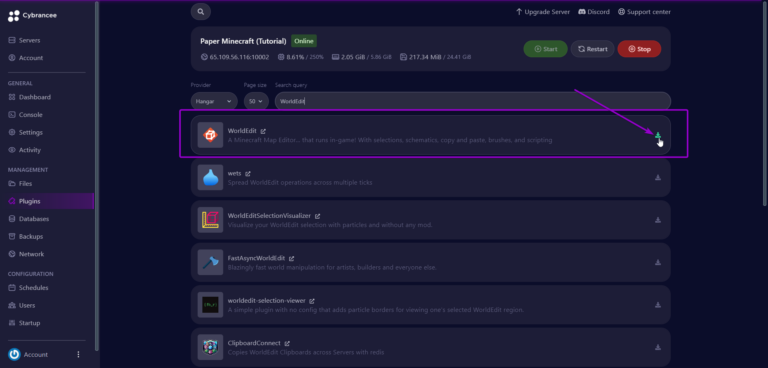Click ClipboardConnect thumbnail
The height and width of the screenshot is (368, 768).
(210, 347)
